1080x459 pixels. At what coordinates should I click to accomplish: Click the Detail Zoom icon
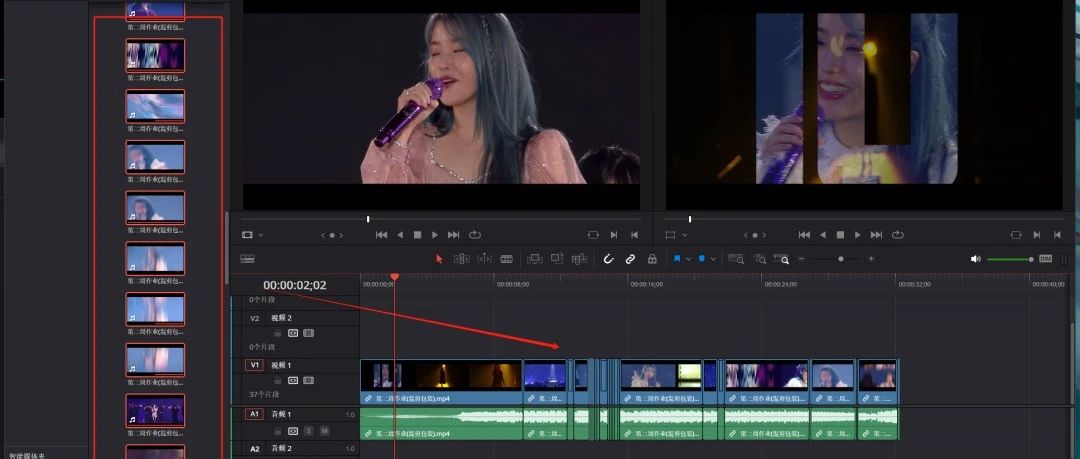[759, 259]
